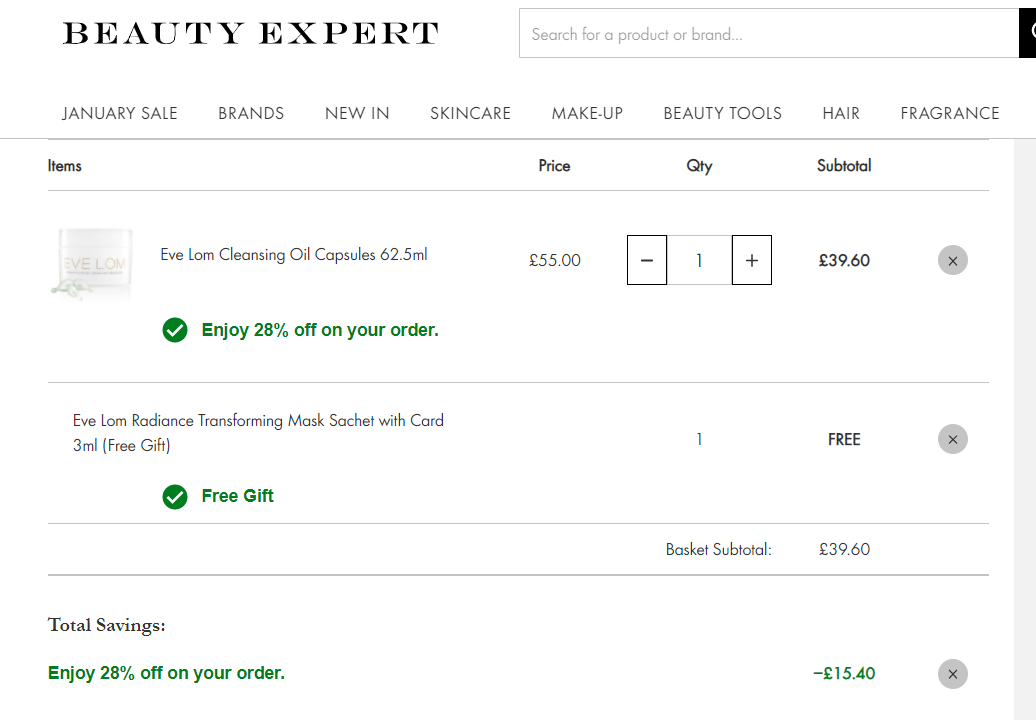The height and width of the screenshot is (720, 1036).
Task: Click the search magnifier button
Action: [x=1028, y=33]
